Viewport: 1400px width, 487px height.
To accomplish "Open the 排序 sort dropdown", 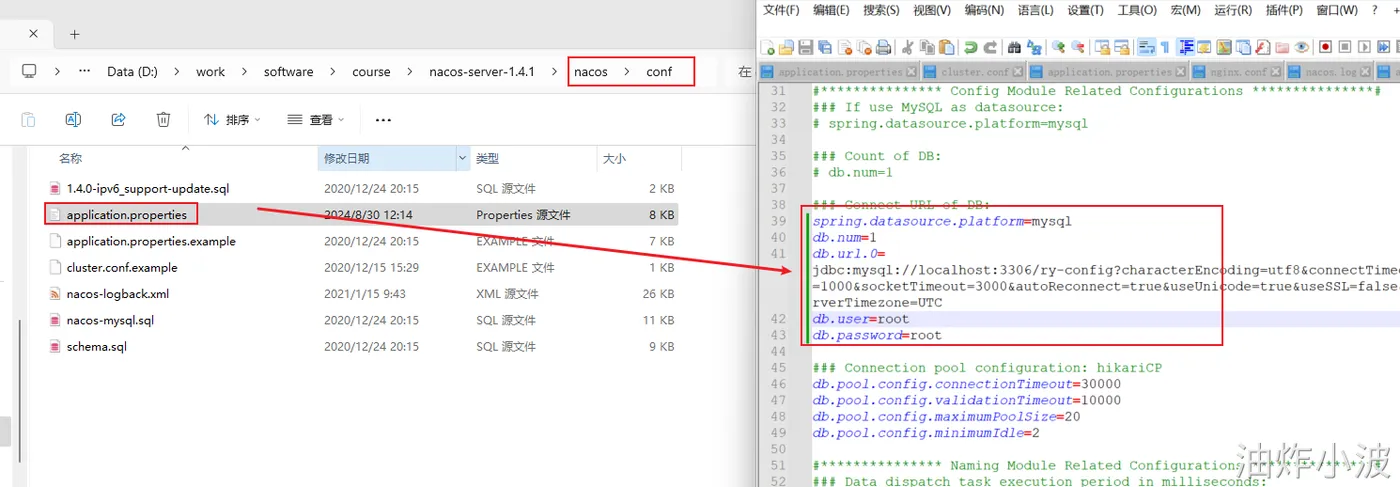I will click(232, 119).
